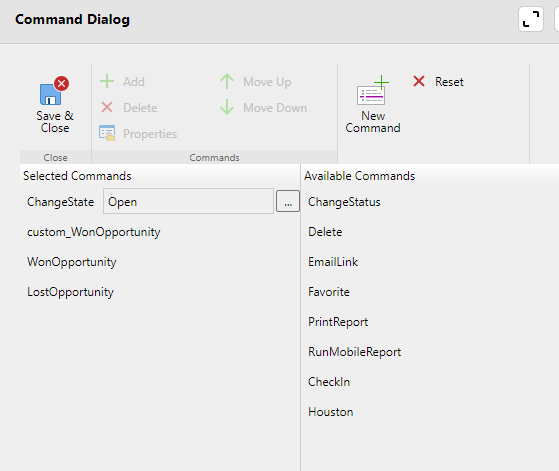Select custom_WonOpportunity command
Viewport: 559px width, 471px height.
[x=94, y=232]
